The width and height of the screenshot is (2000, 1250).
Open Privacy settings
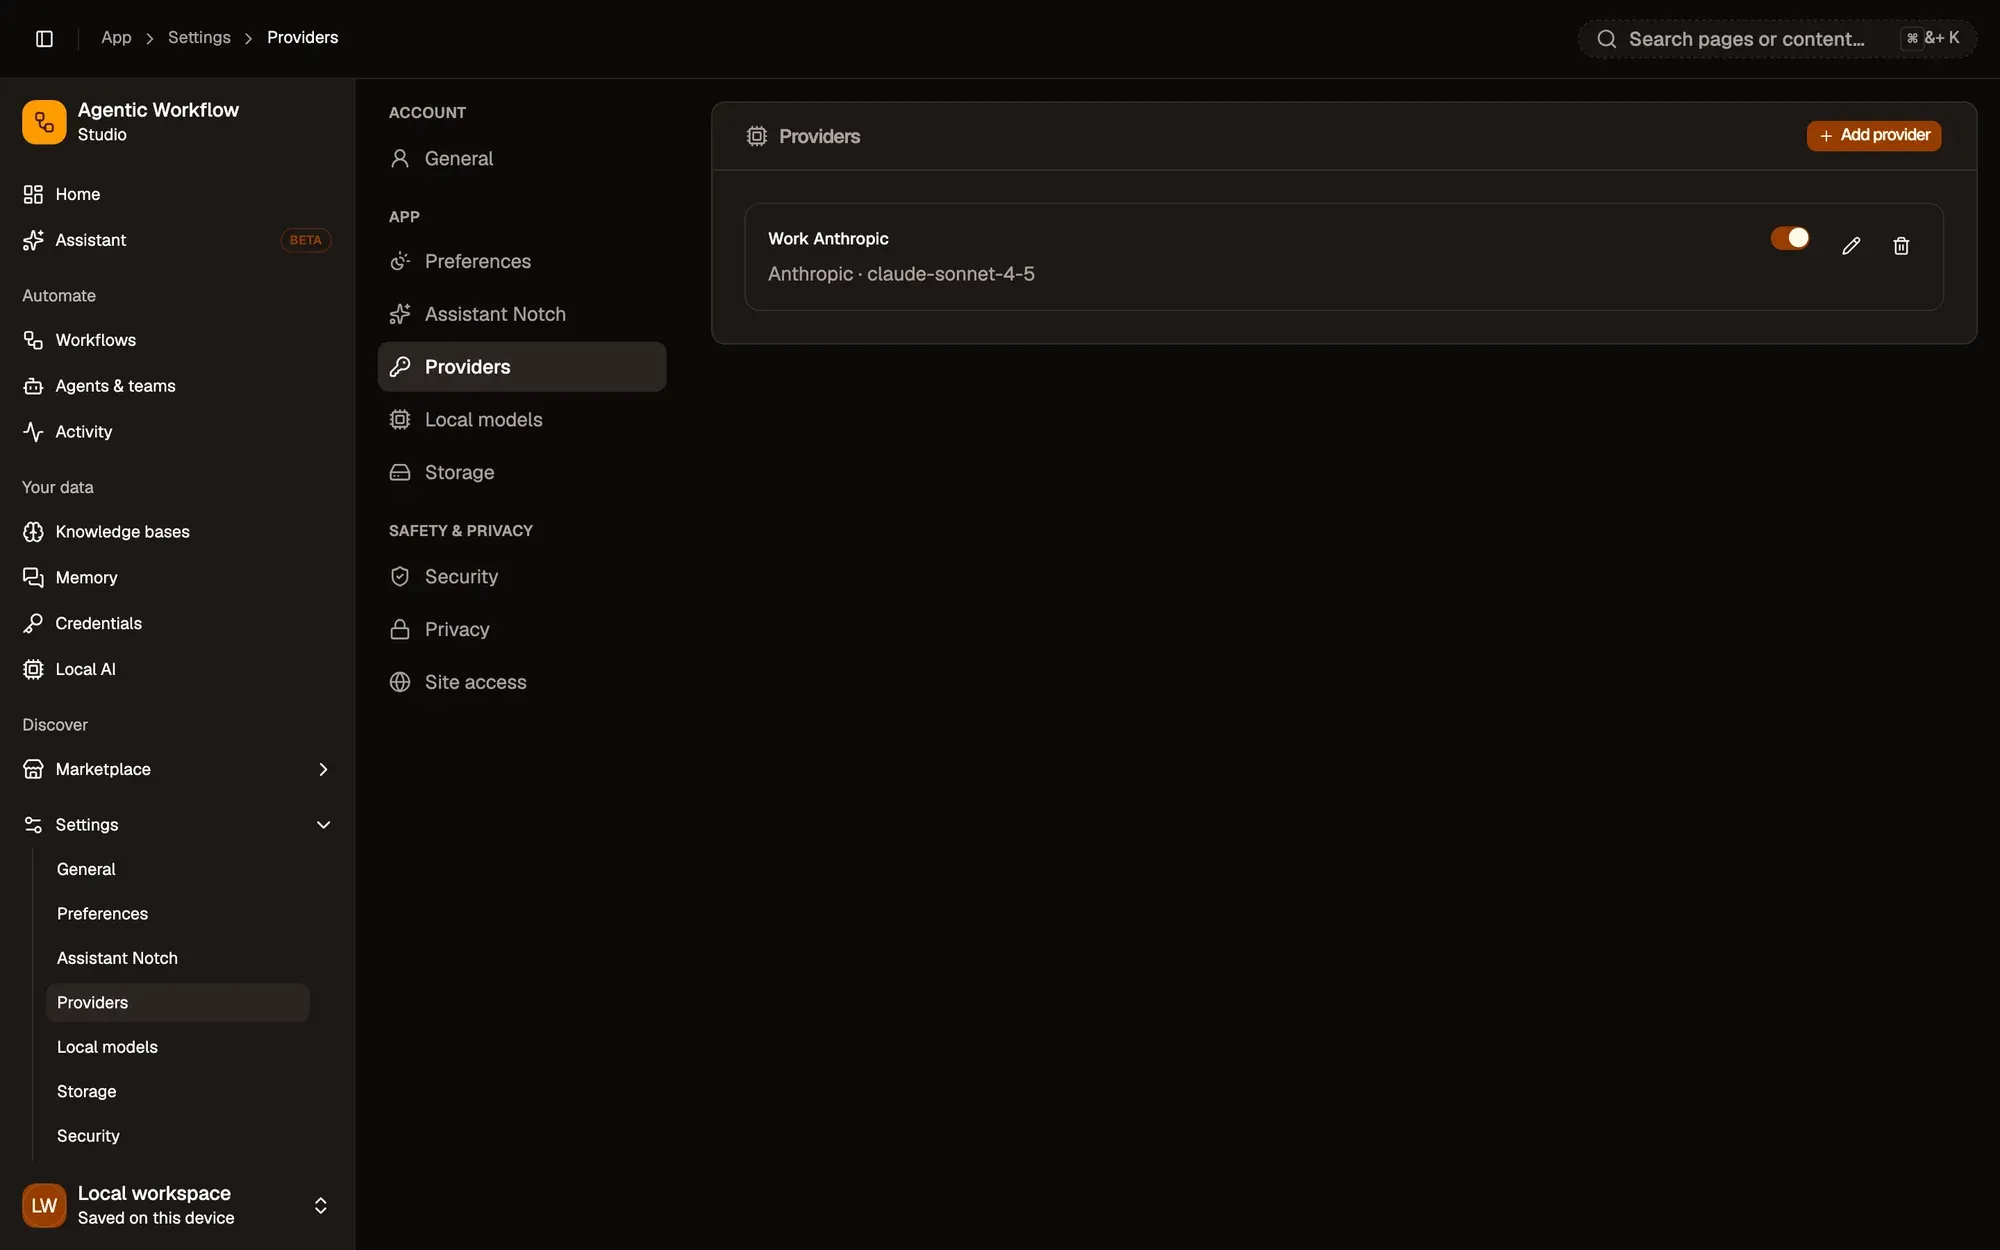[x=522, y=629]
